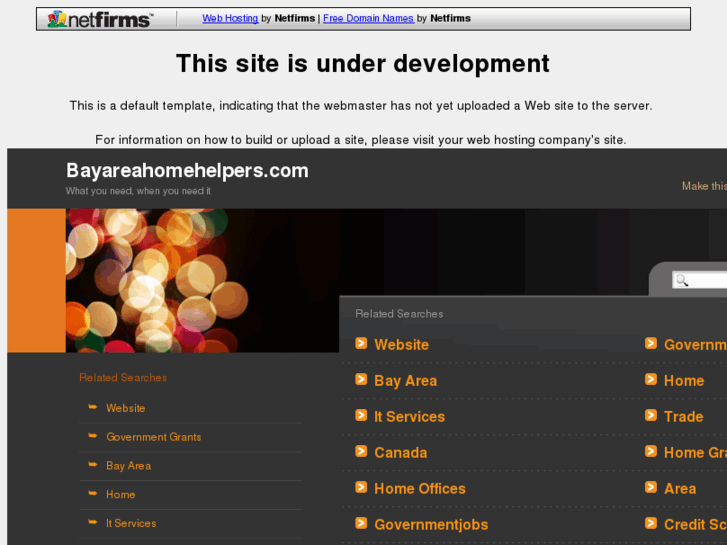Click the small arrow beside Government Grants

click(93, 436)
